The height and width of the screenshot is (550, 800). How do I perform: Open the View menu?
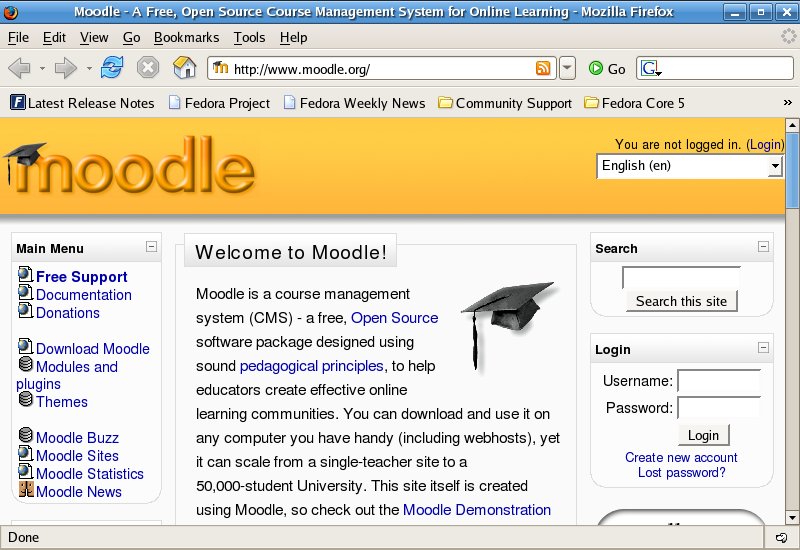pyautogui.click(x=94, y=37)
